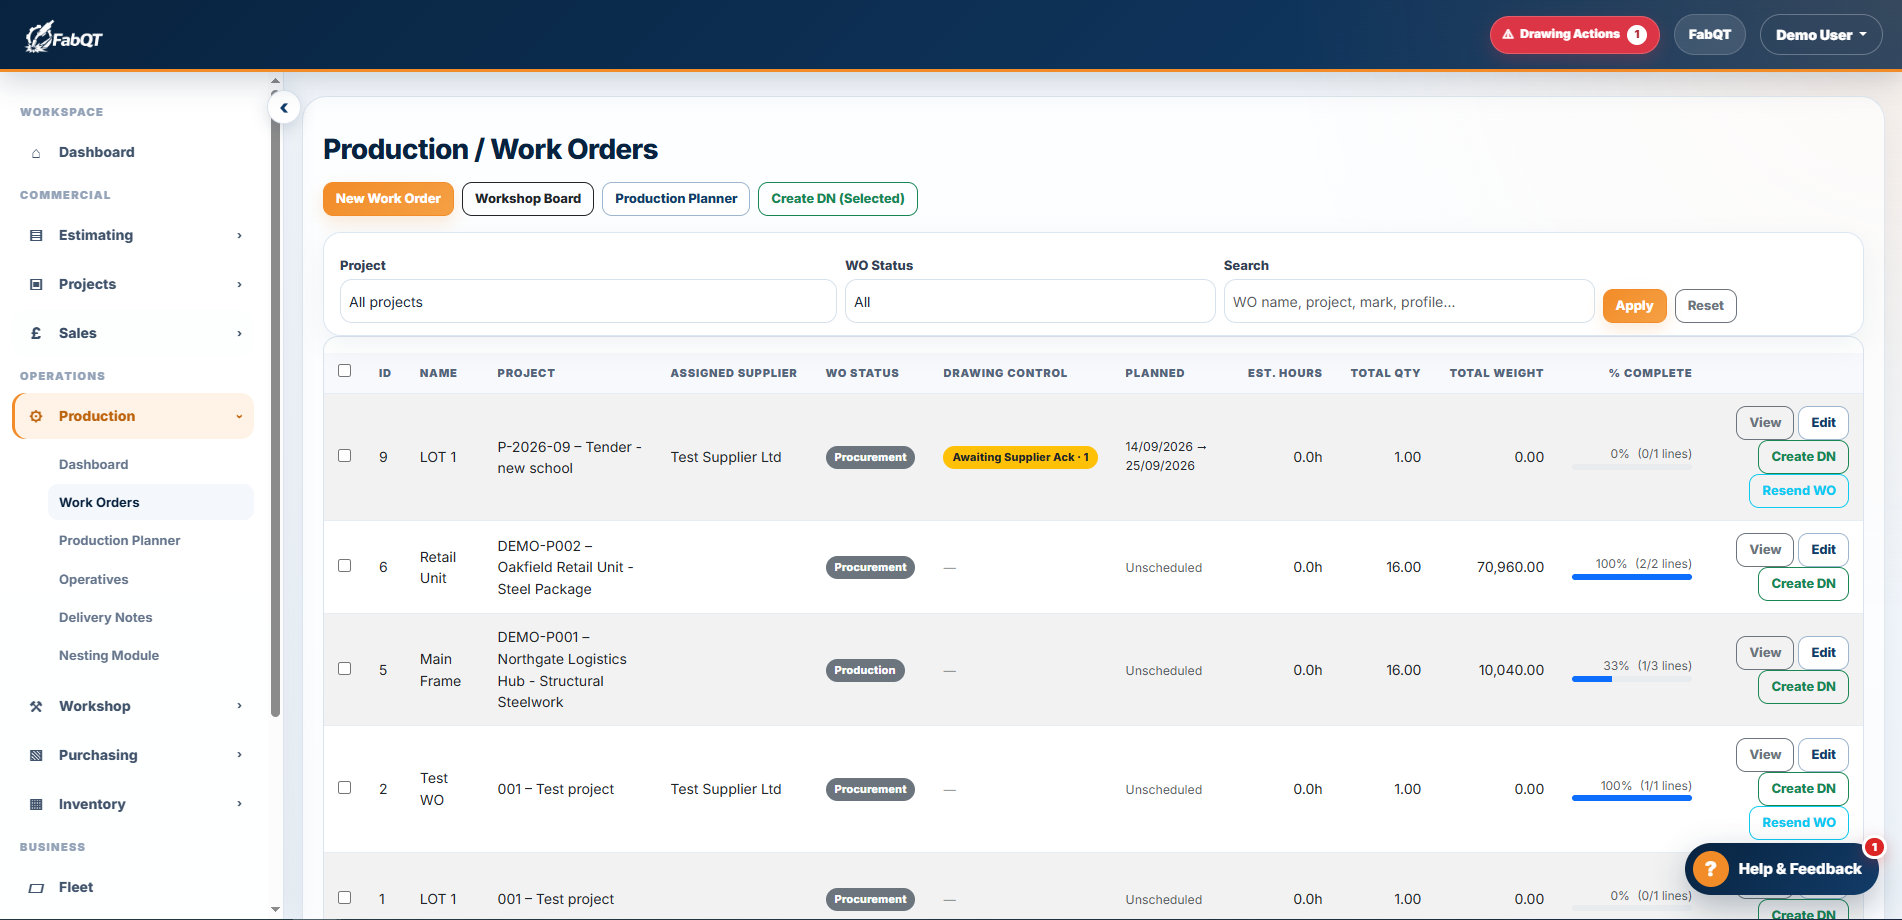The image size is (1902, 920).
Task: Open the Project filter dropdown
Action: click(588, 302)
